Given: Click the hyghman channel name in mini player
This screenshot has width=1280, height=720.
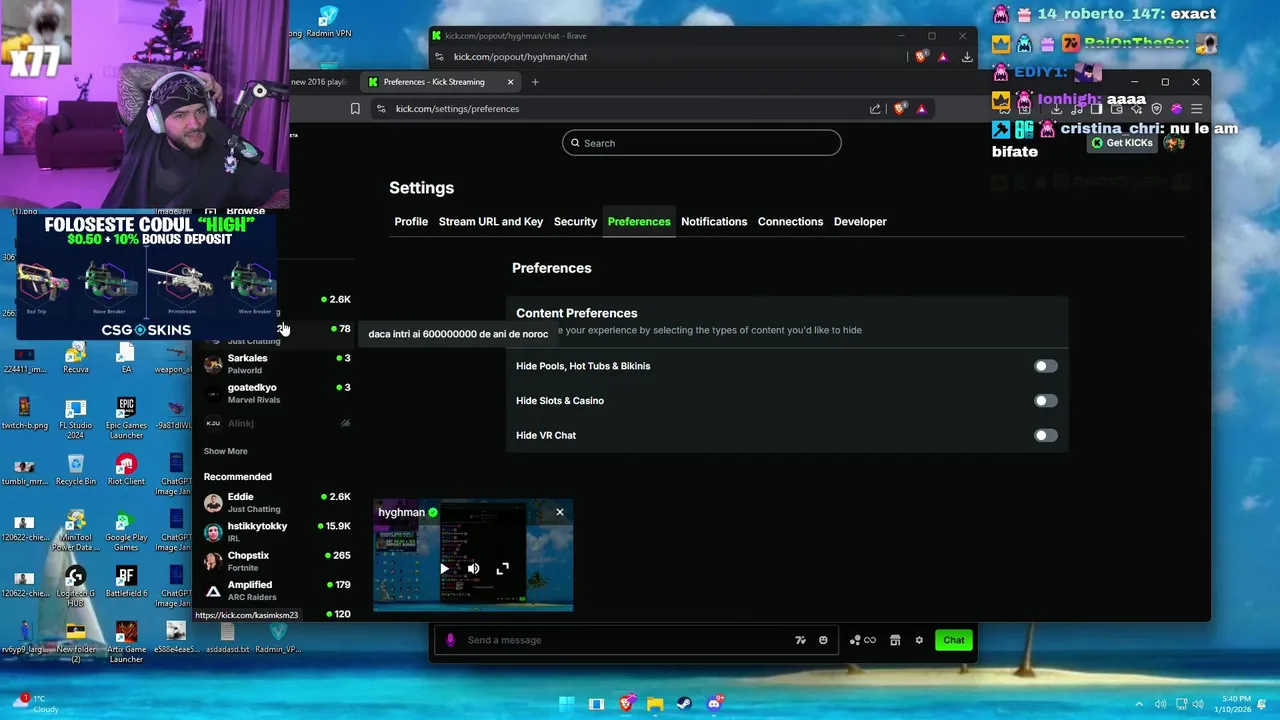Looking at the screenshot, I should coord(401,513).
